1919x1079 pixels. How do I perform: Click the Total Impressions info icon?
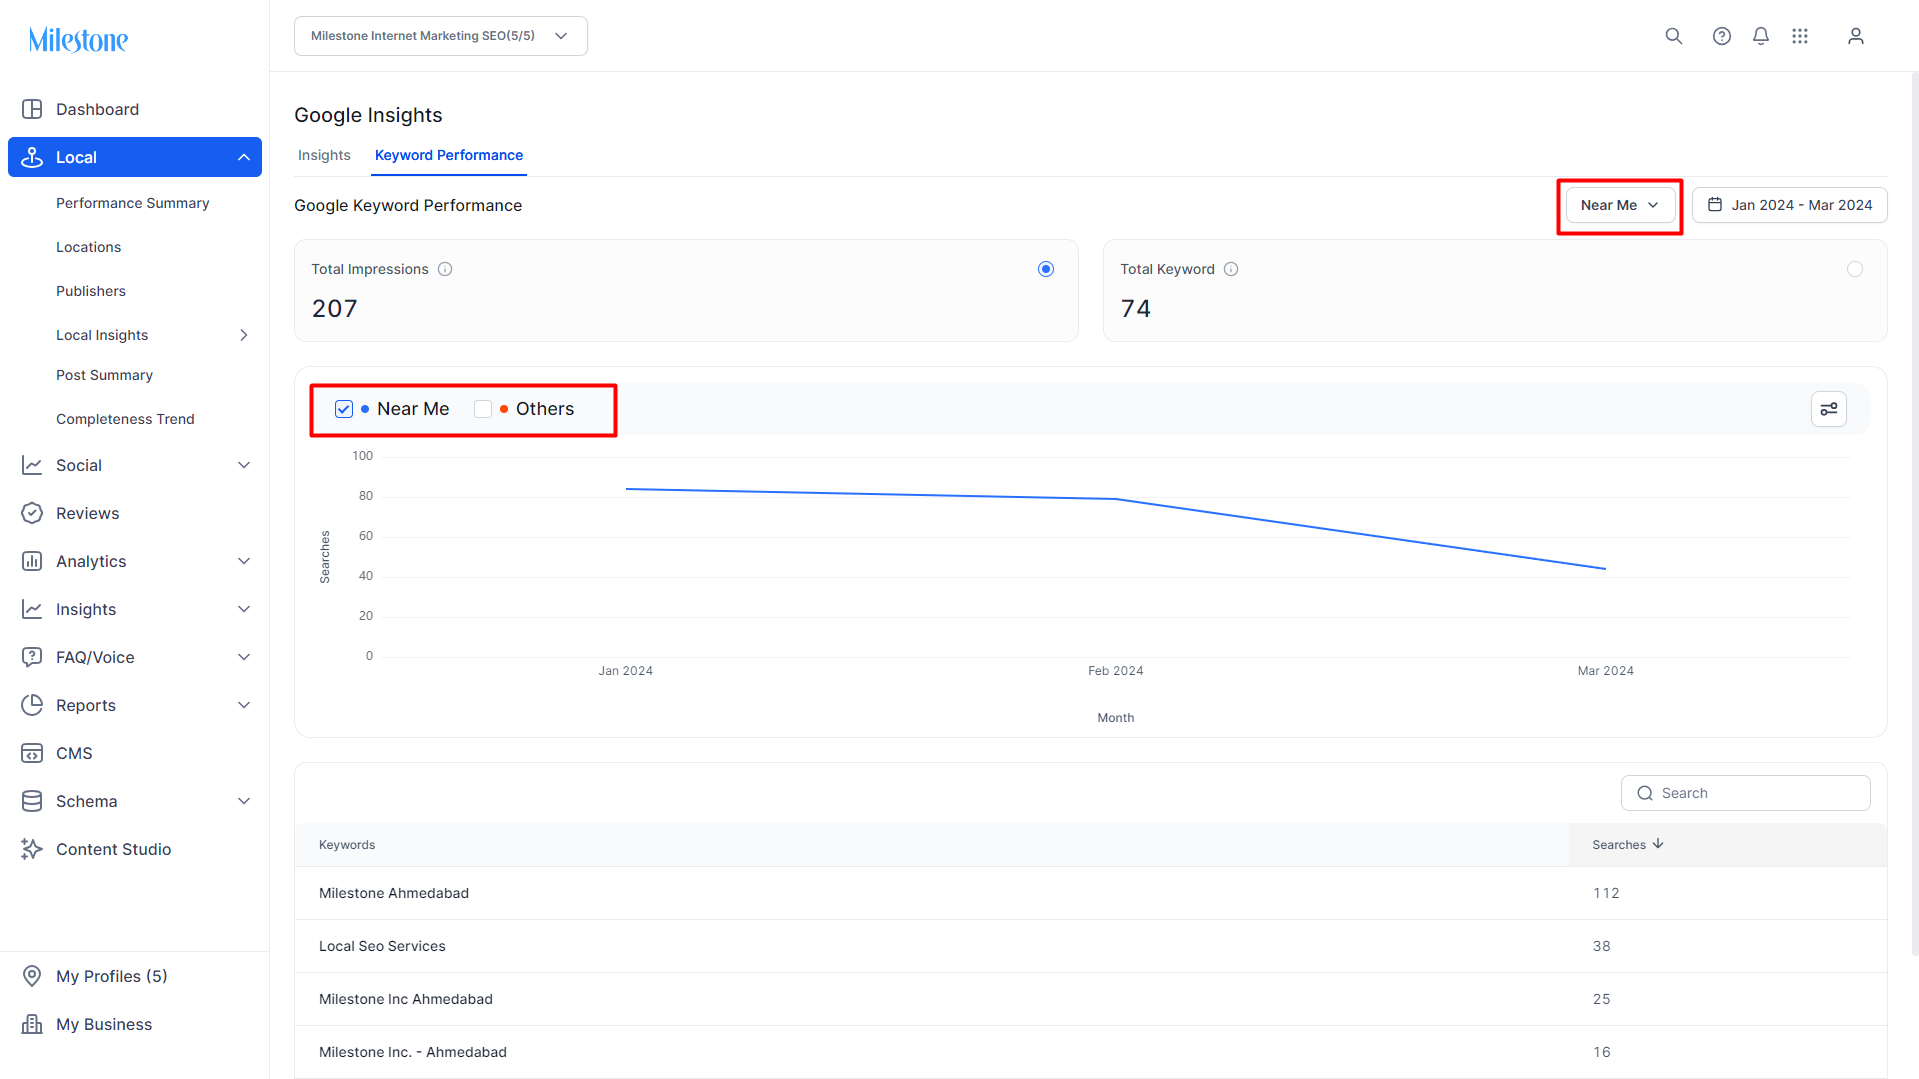pos(445,269)
